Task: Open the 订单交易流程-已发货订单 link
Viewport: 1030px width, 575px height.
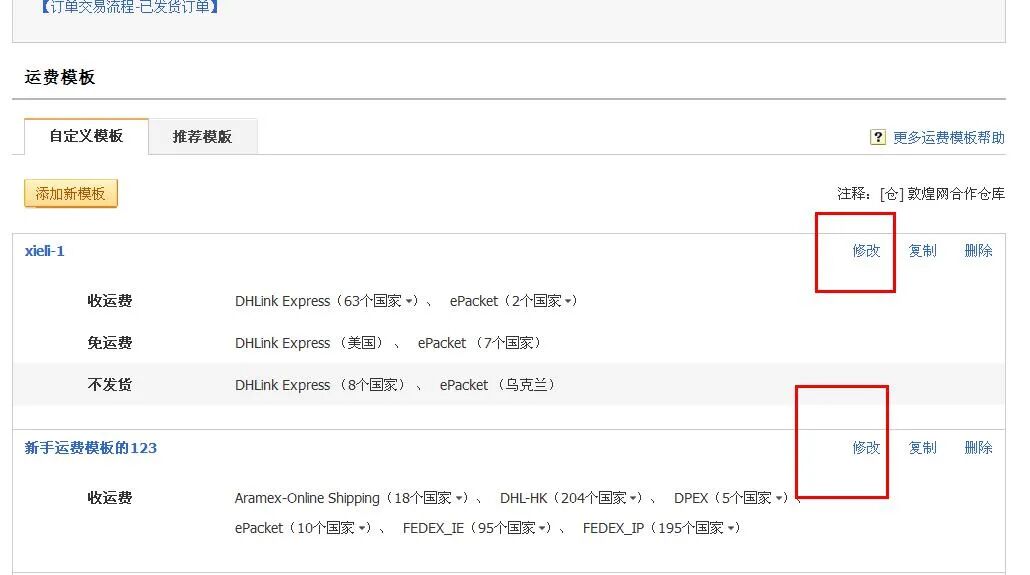Action: pyautogui.click(x=129, y=7)
